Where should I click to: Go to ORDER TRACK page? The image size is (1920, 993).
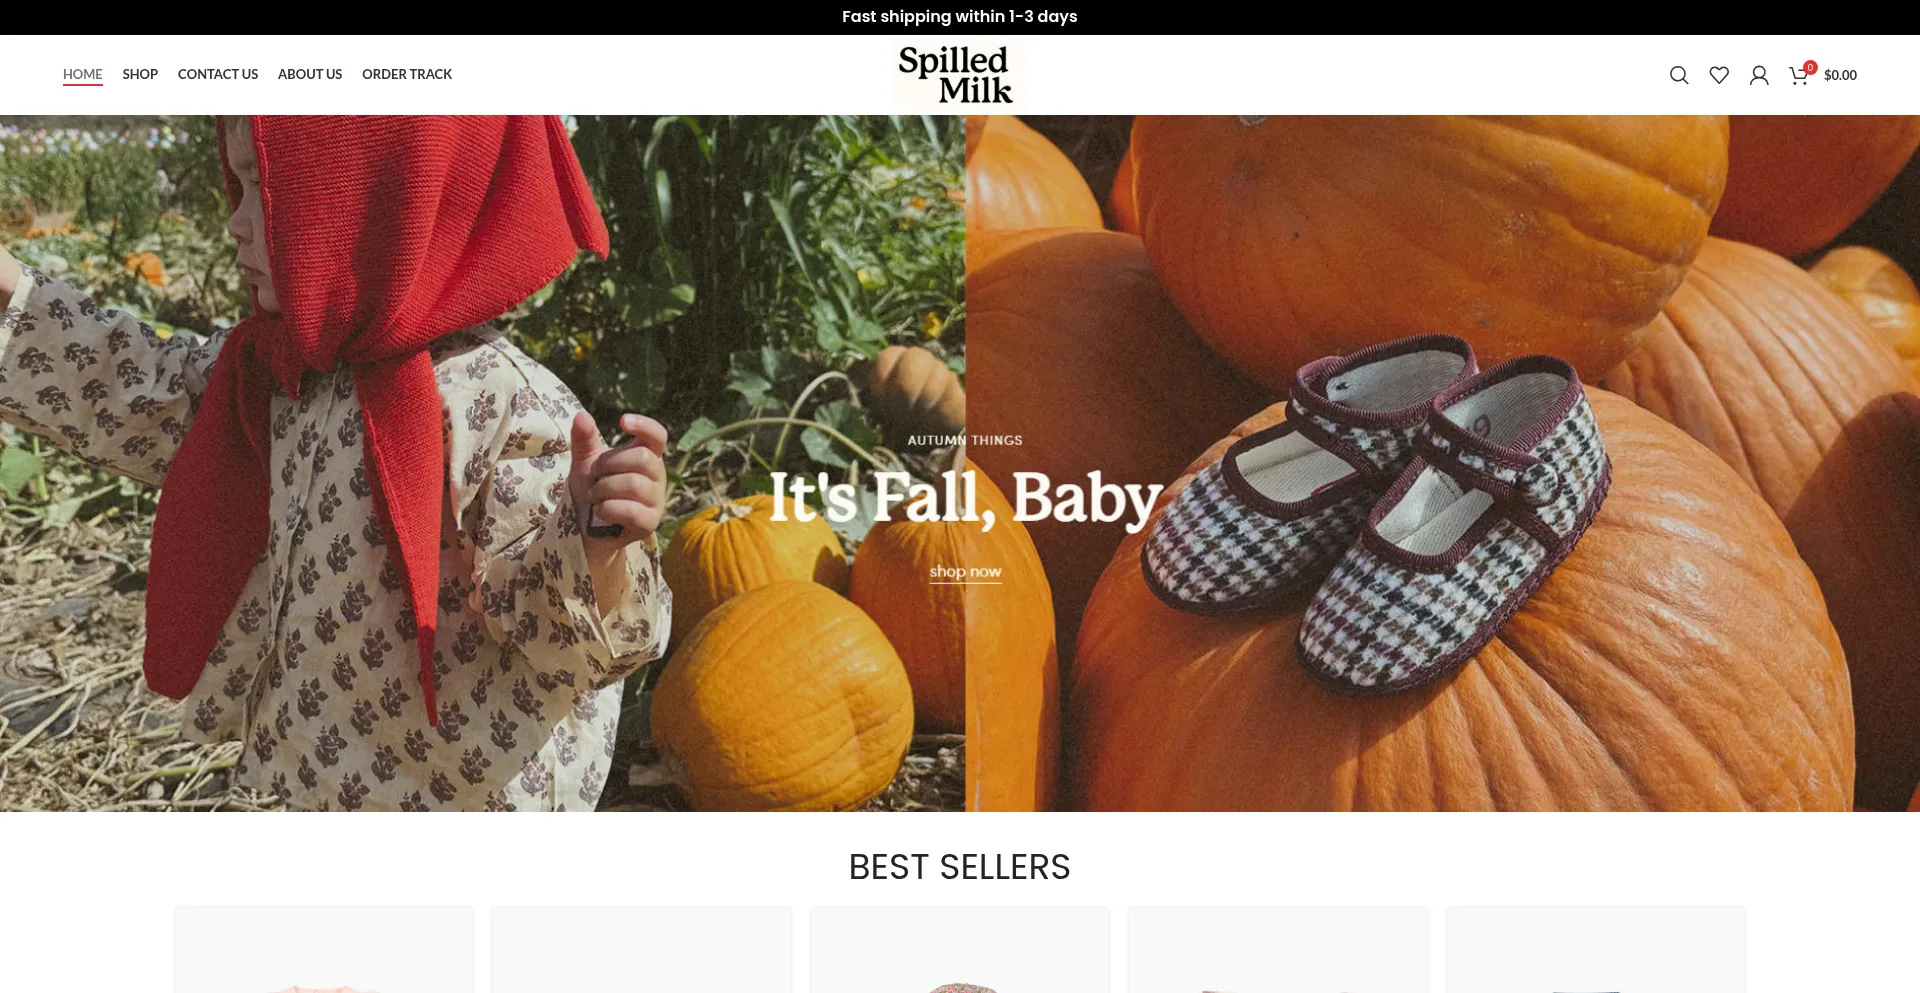(x=407, y=74)
